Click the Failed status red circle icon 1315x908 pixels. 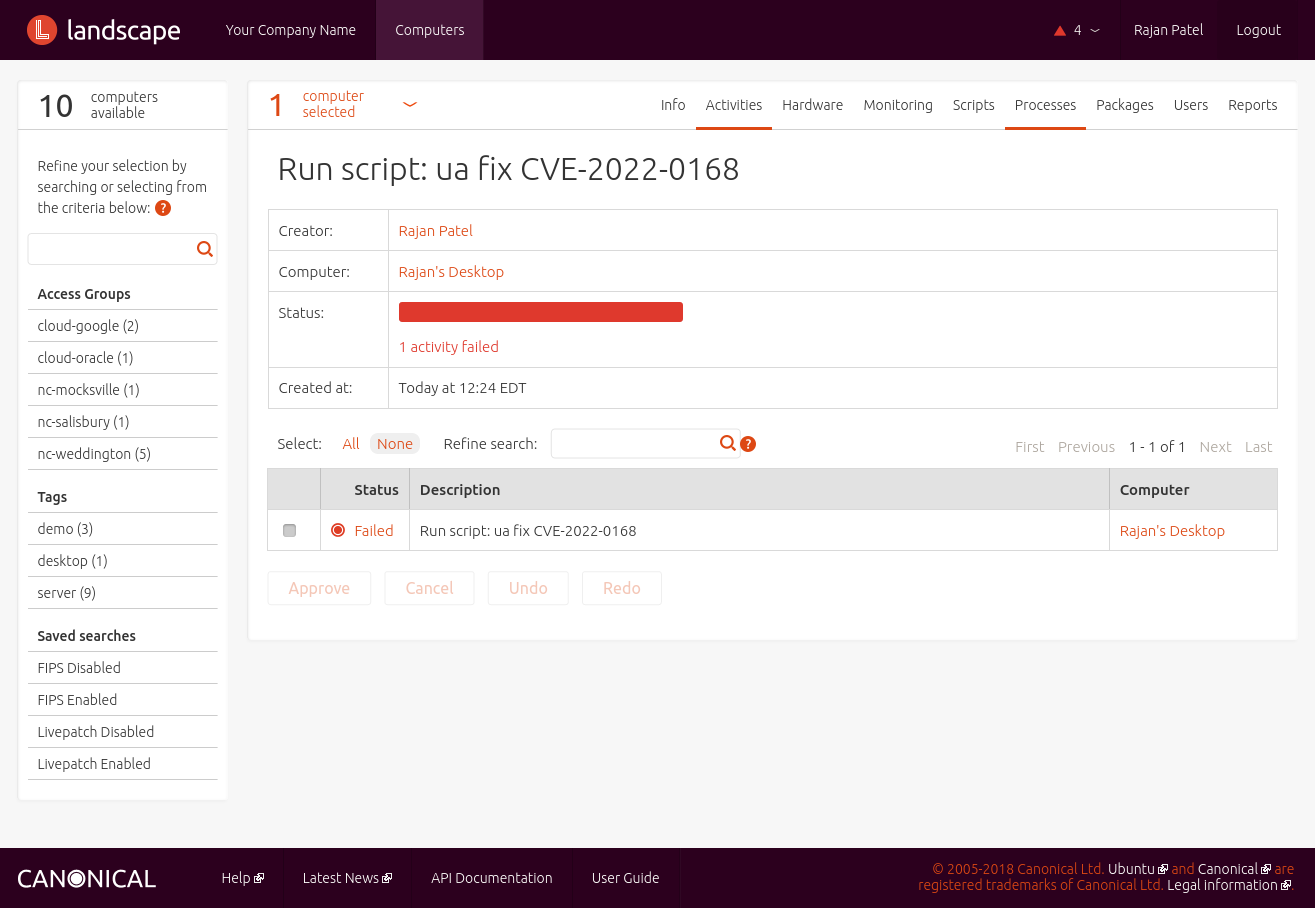click(x=338, y=530)
